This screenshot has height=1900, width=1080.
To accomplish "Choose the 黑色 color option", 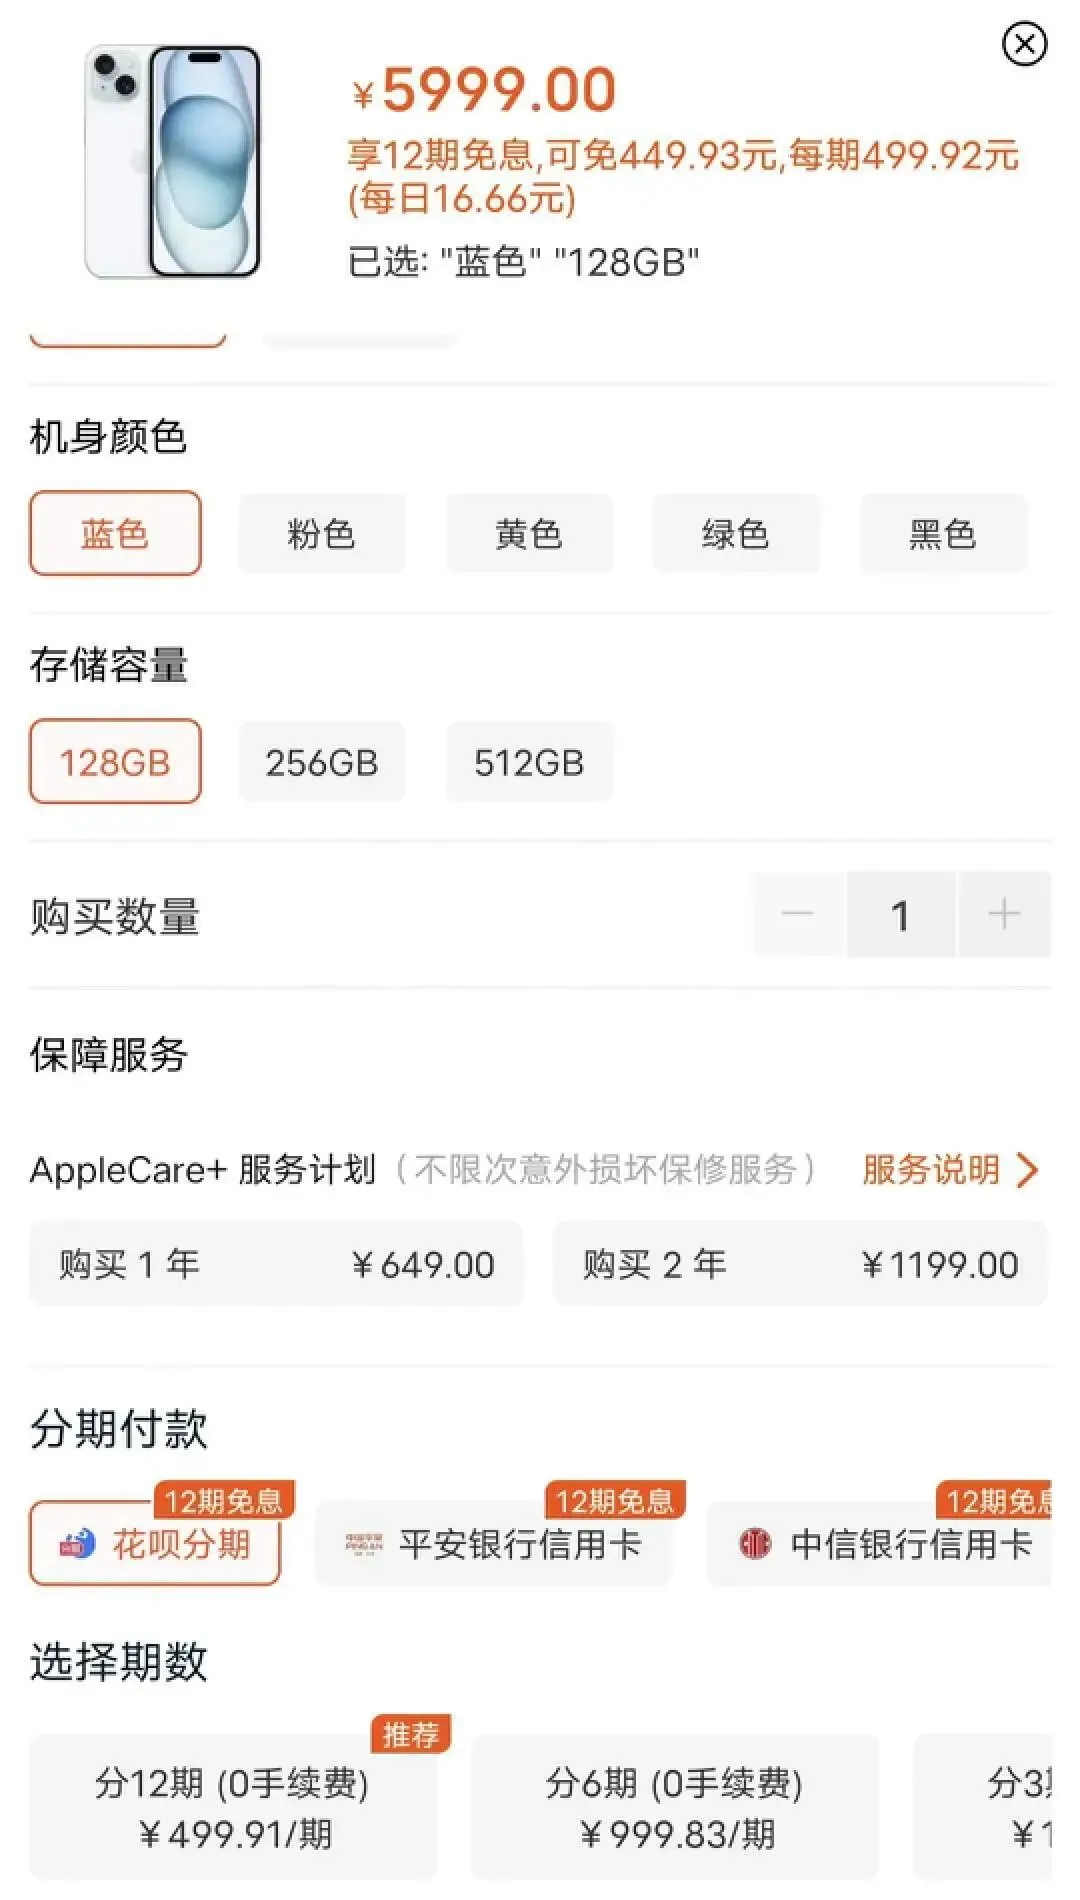I will click(x=942, y=533).
